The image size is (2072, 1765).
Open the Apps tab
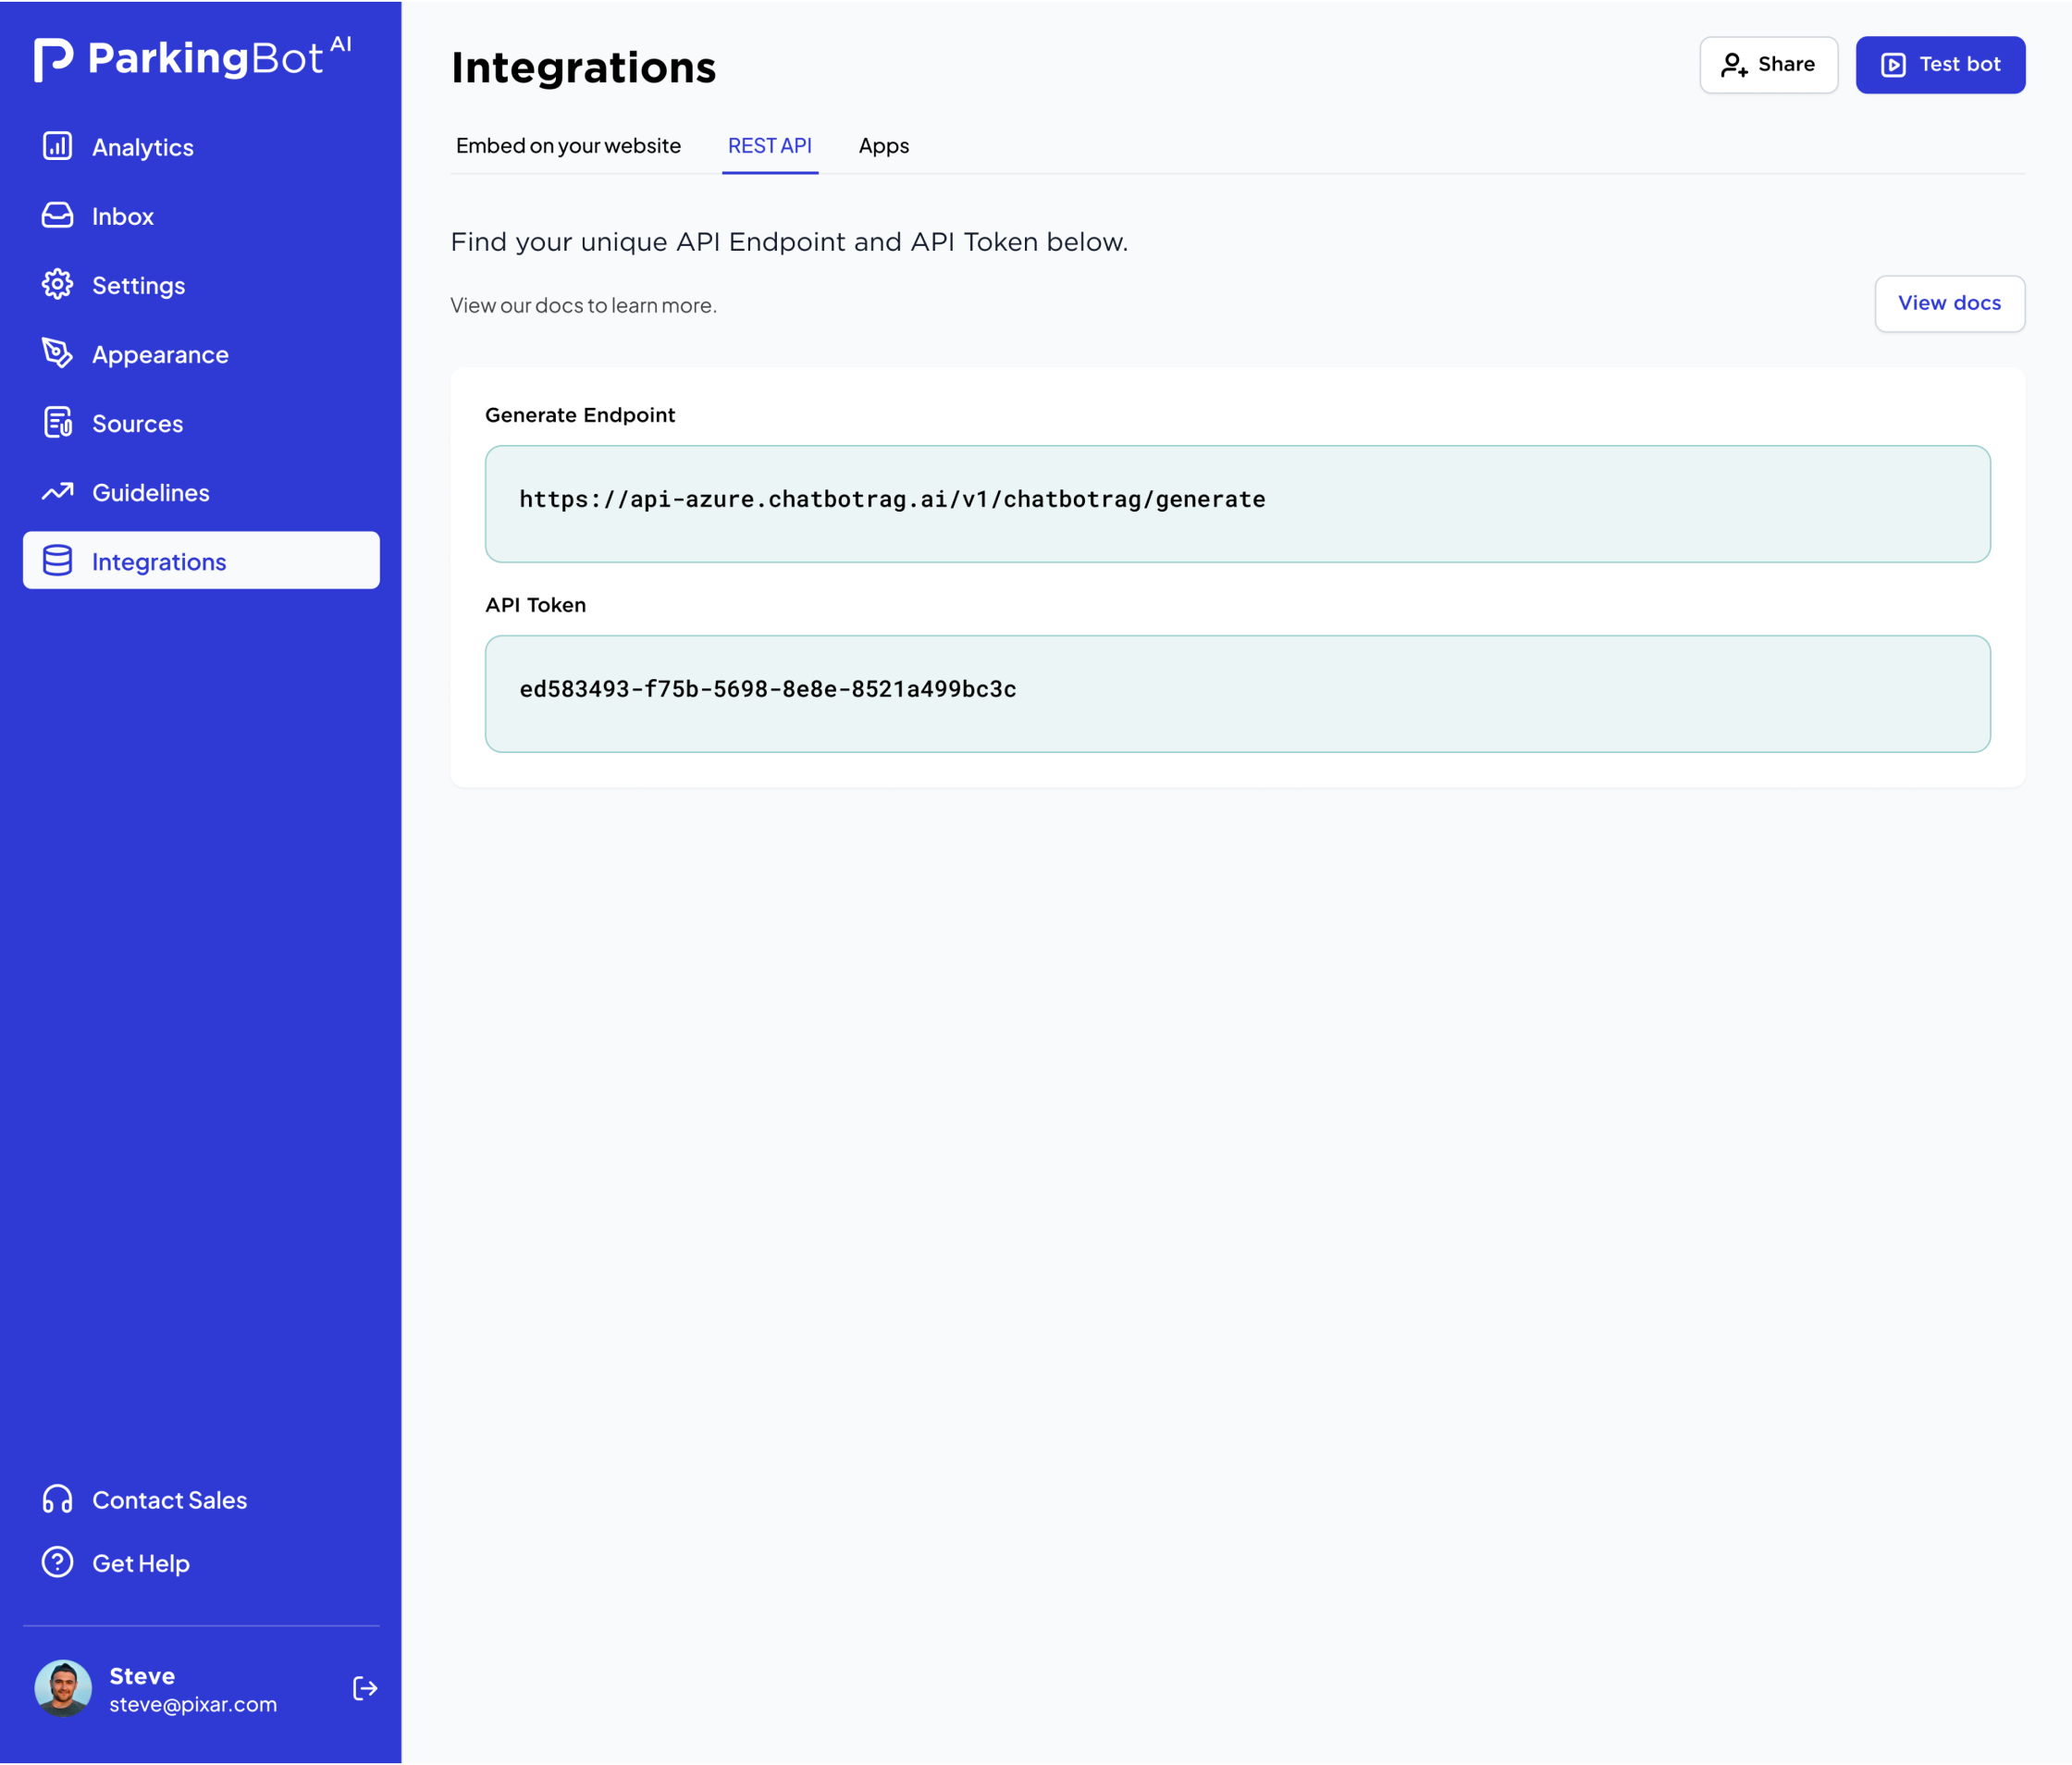point(883,146)
